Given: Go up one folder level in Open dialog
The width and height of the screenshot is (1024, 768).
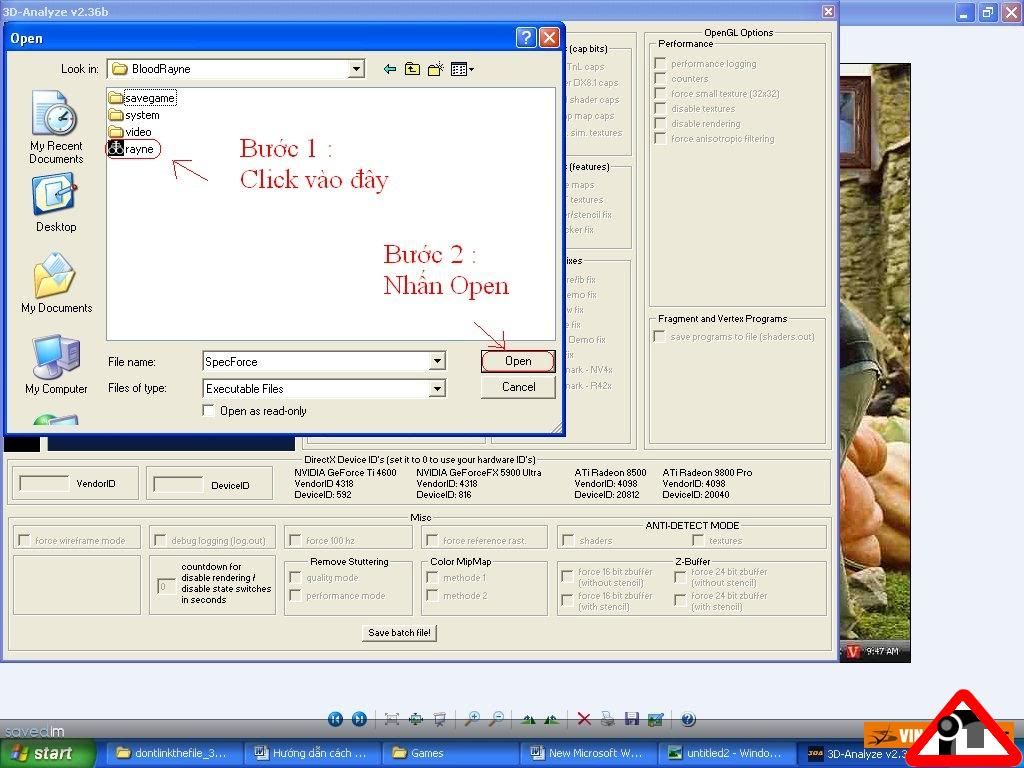Looking at the screenshot, I should [x=412, y=69].
